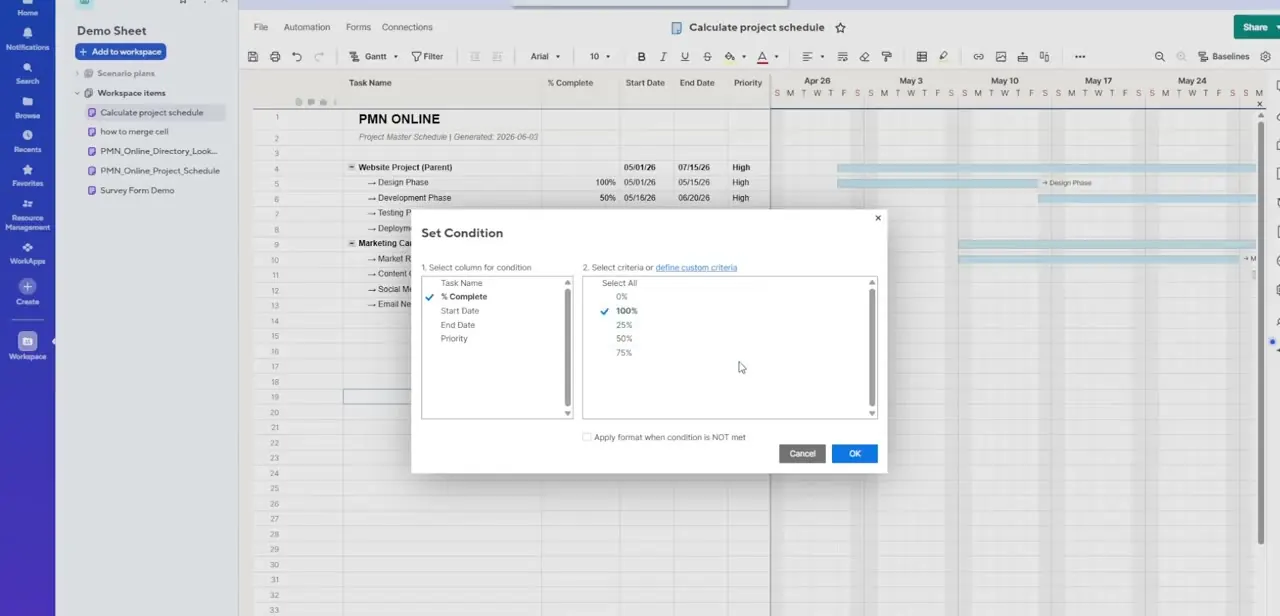Click the Insert link icon

[x=978, y=57]
